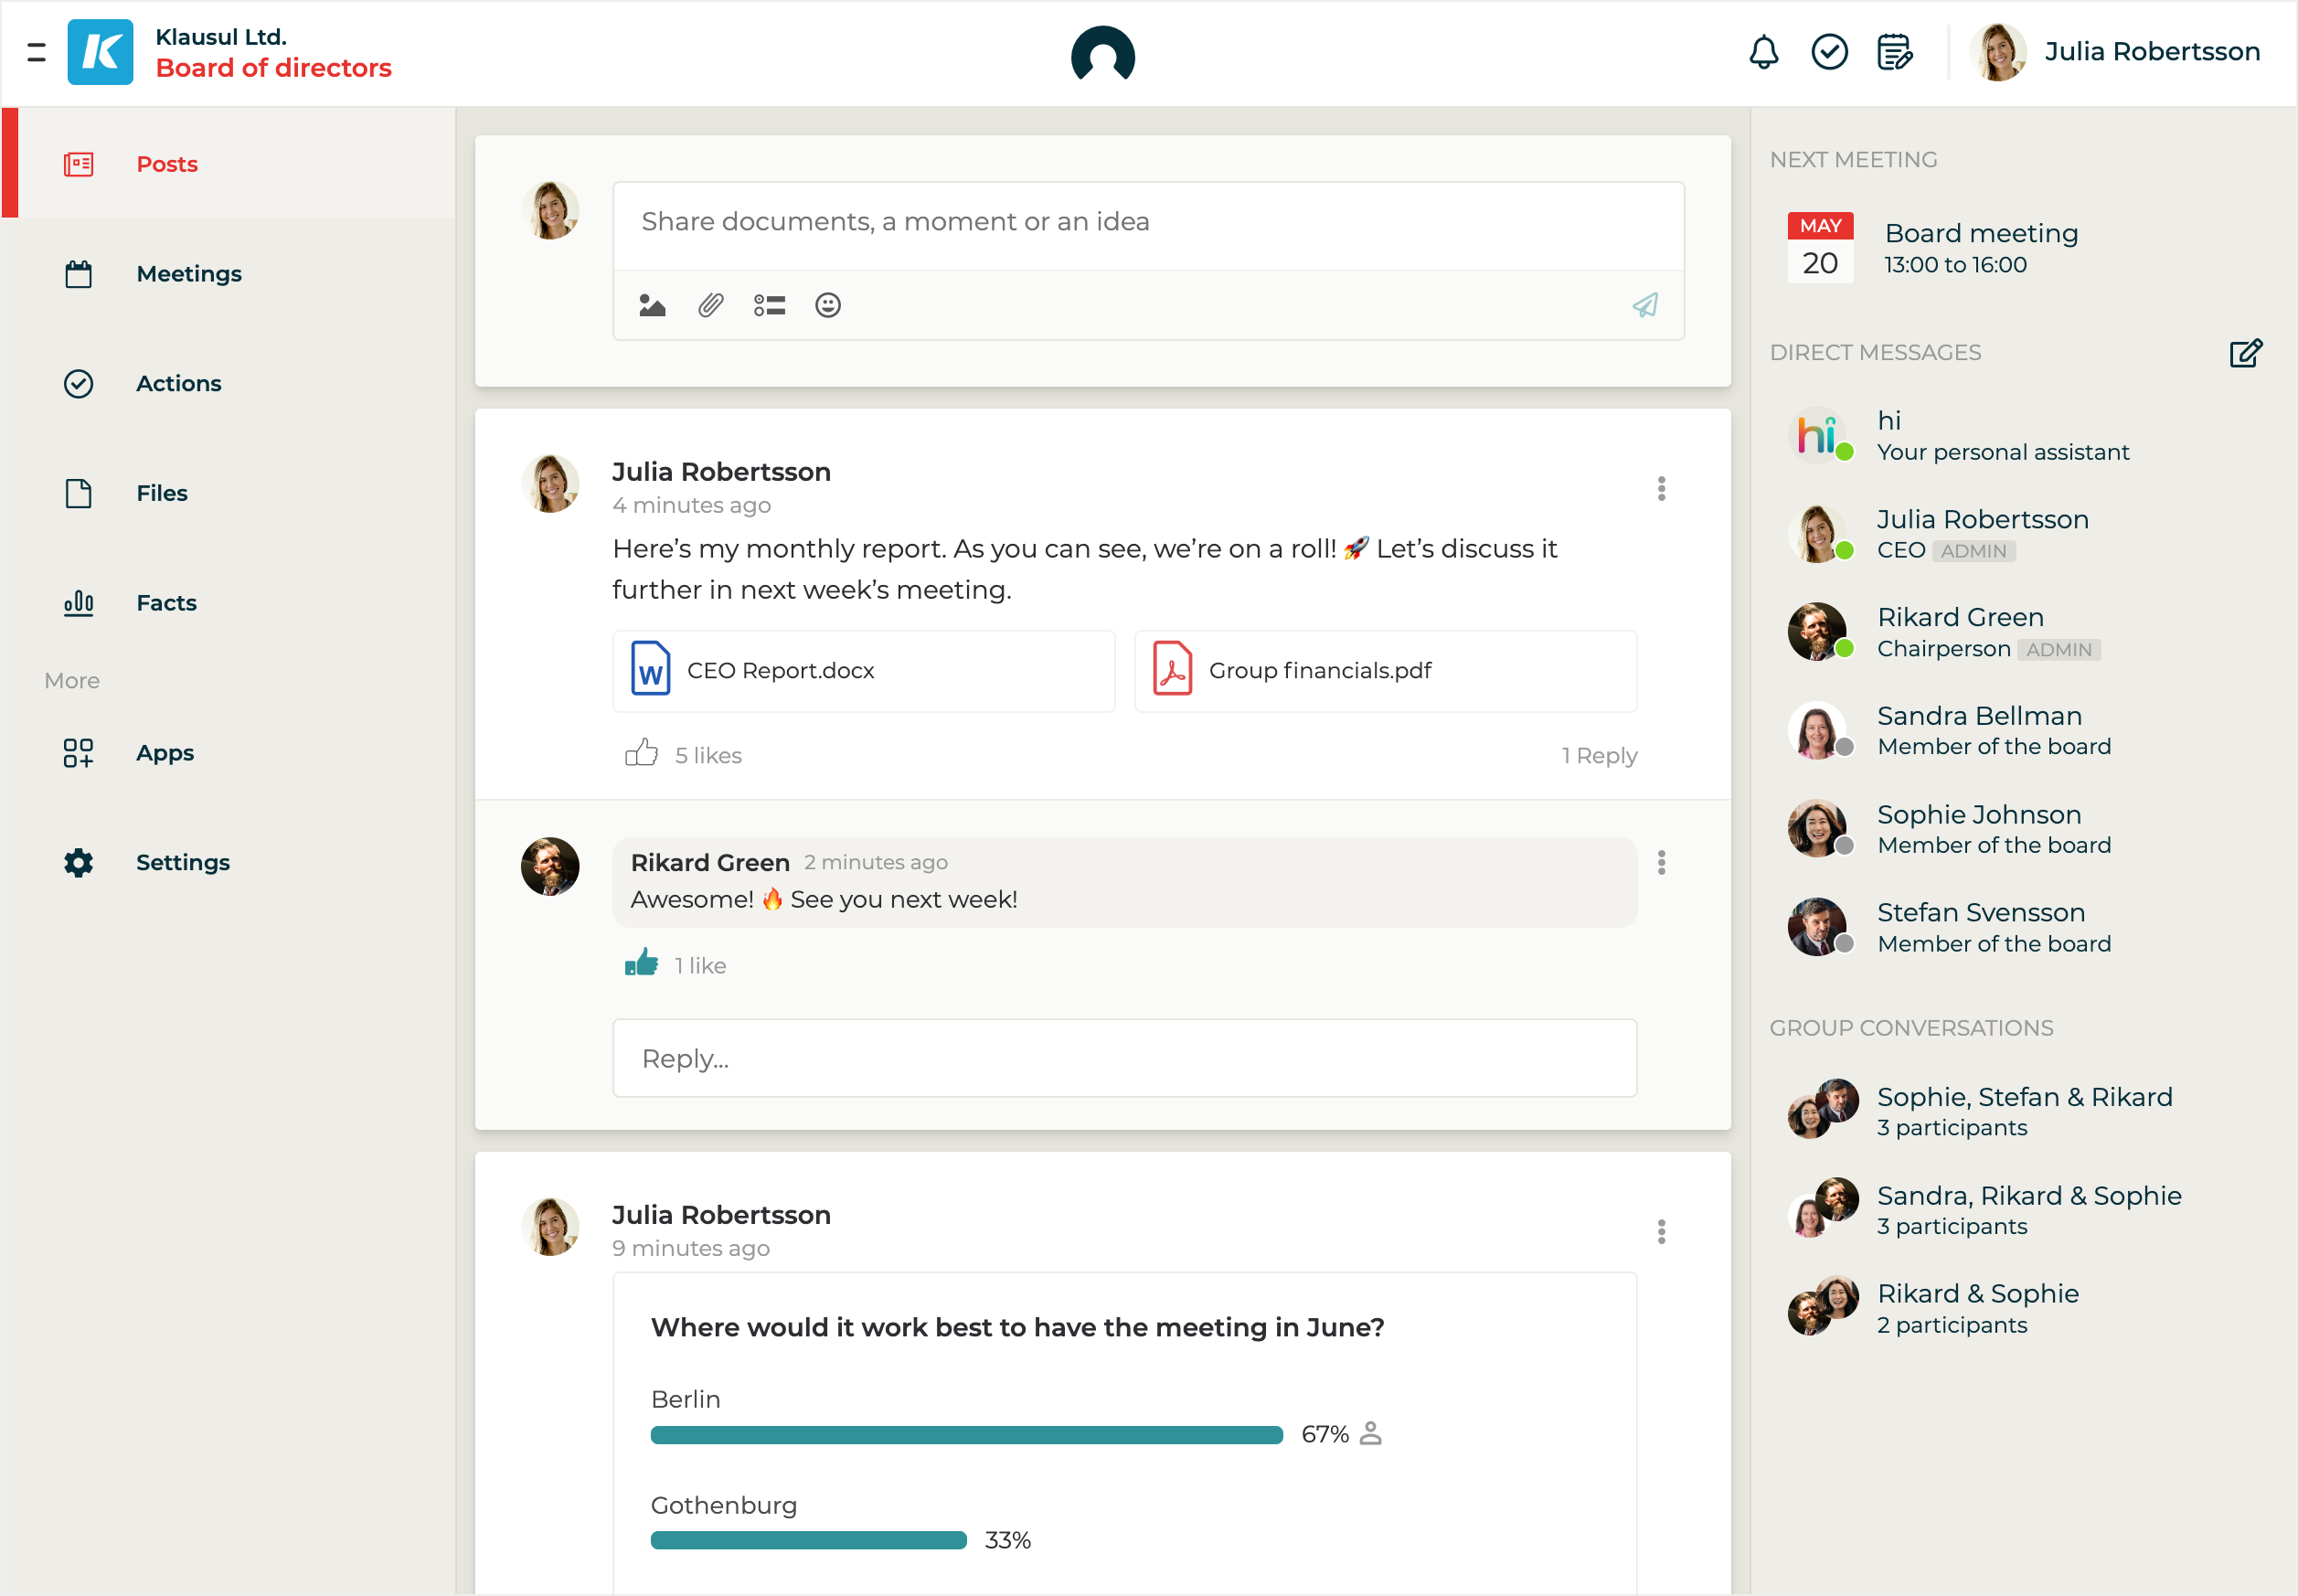Viewport: 2298px width, 1596px height.
Task: Open the emoji picker in the composer
Action: (x=829, y=305)
